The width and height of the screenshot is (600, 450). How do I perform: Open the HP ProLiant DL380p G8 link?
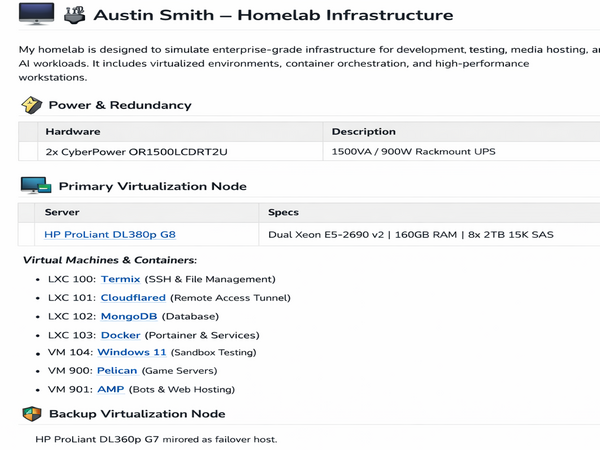(x=110, y=234)
